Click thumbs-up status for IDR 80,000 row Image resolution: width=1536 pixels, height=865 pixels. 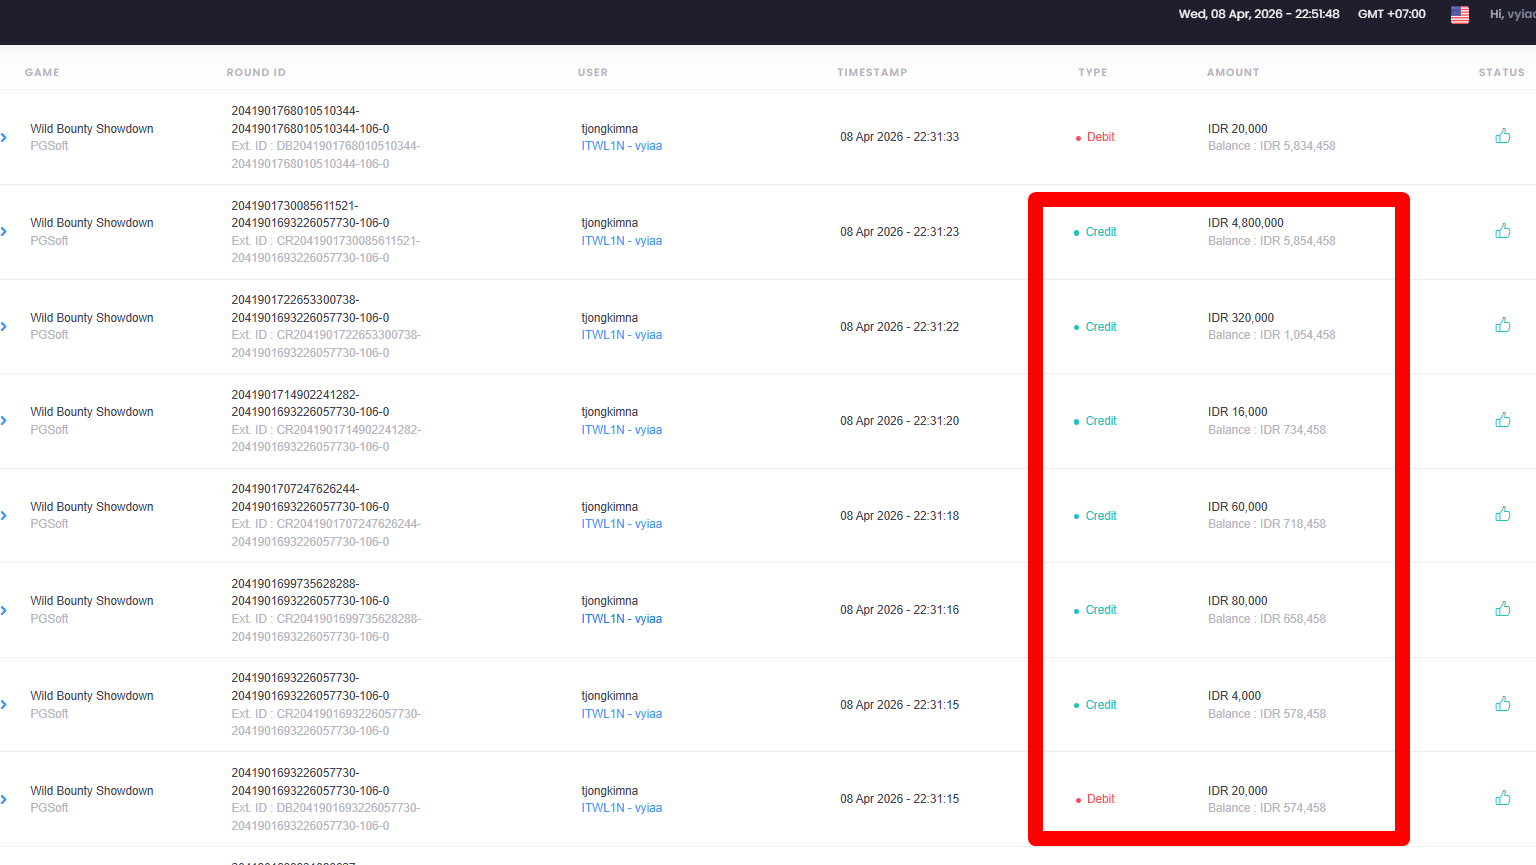coord(1502,609)
